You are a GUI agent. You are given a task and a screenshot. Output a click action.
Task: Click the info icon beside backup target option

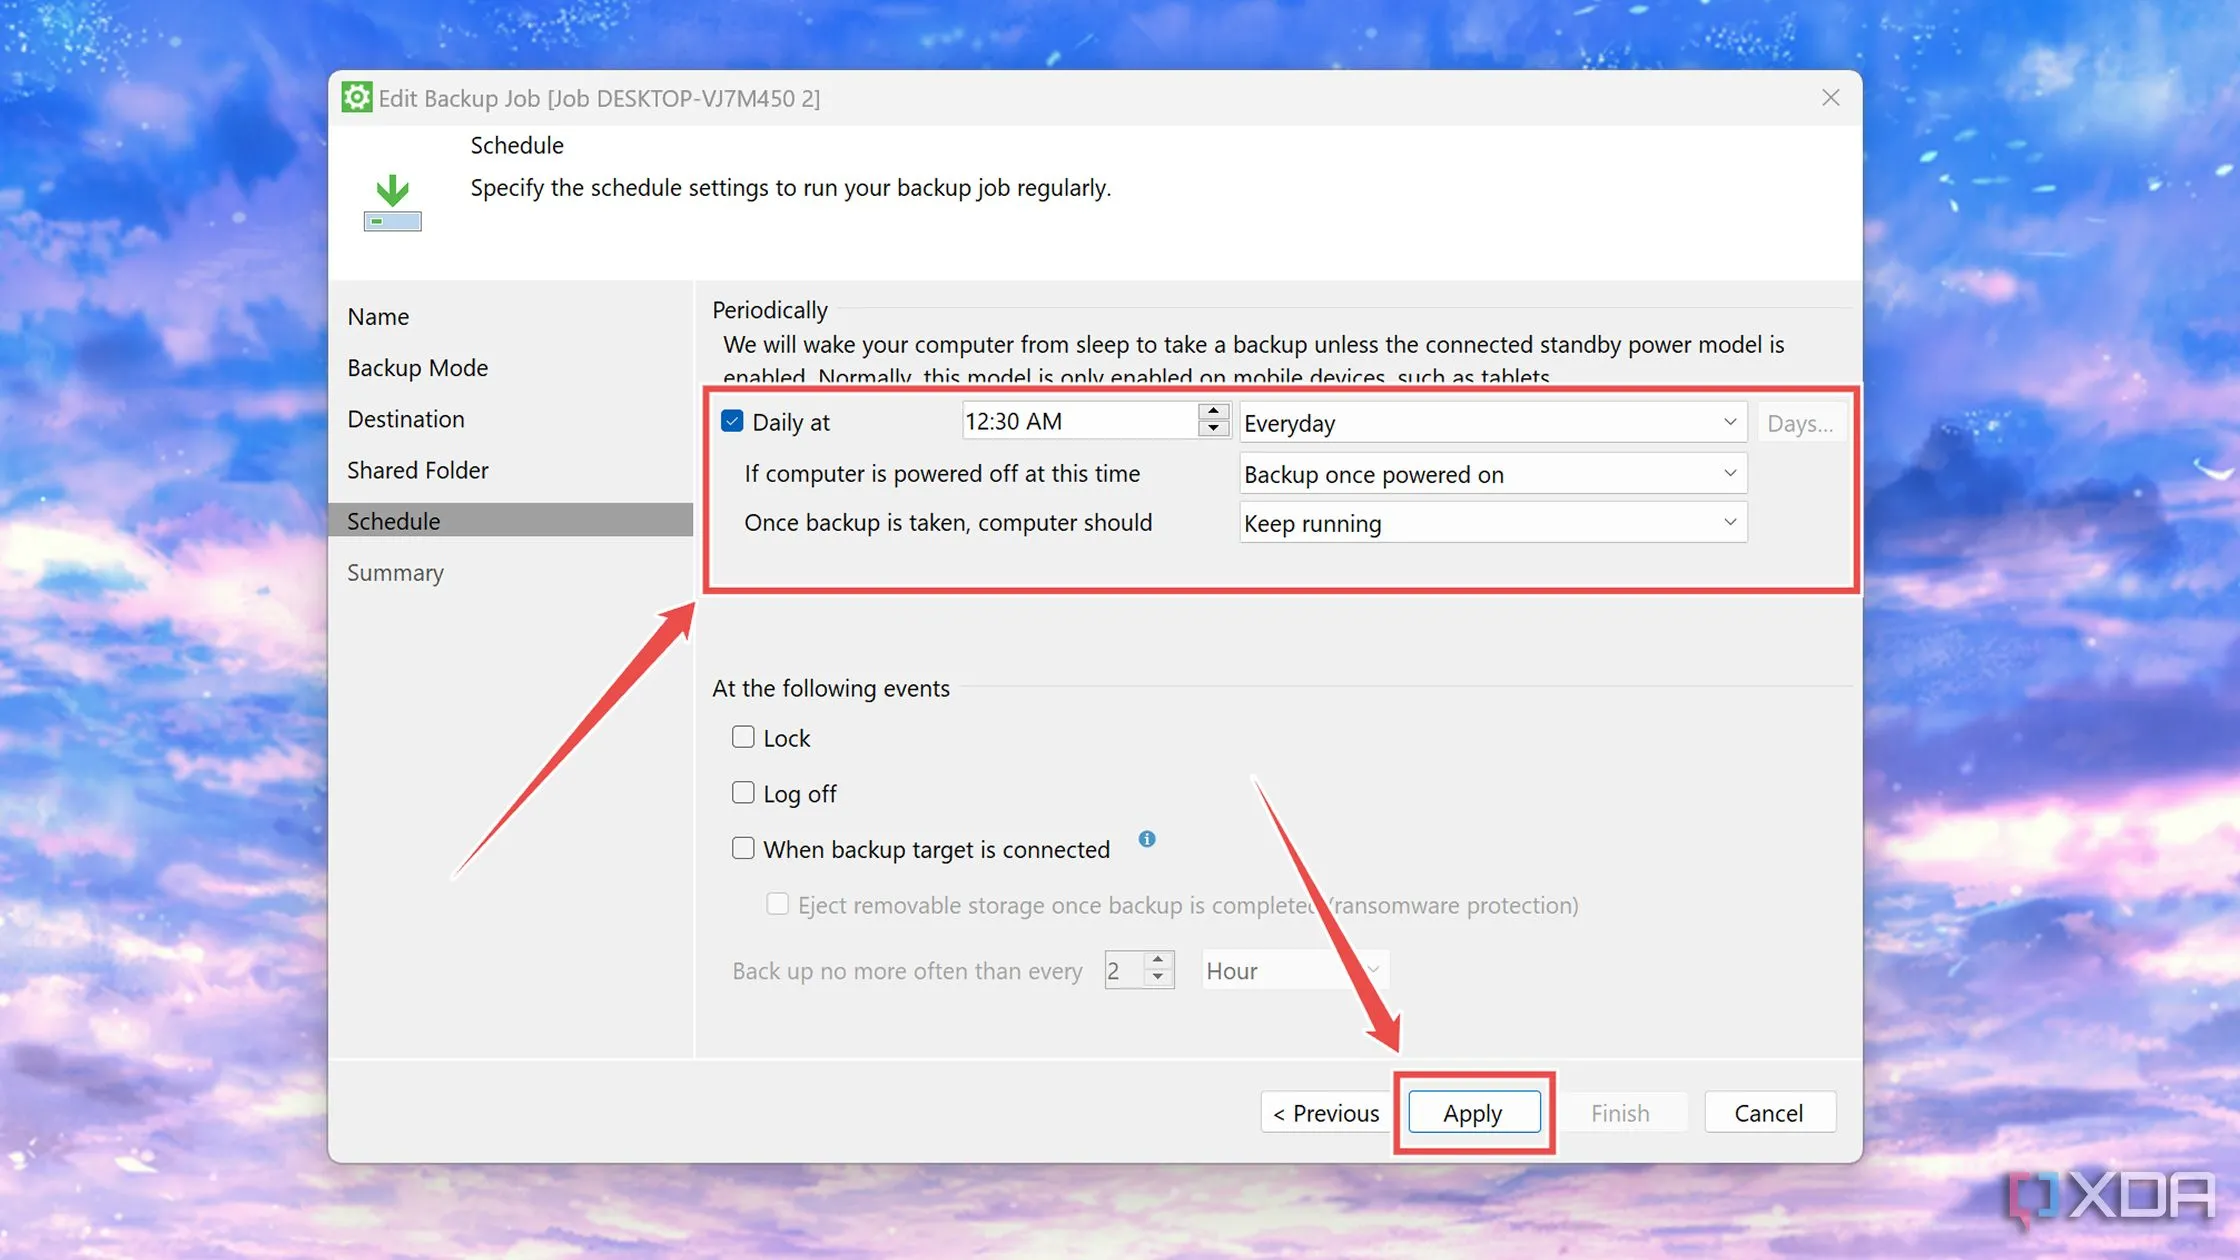pos(1147,839)
